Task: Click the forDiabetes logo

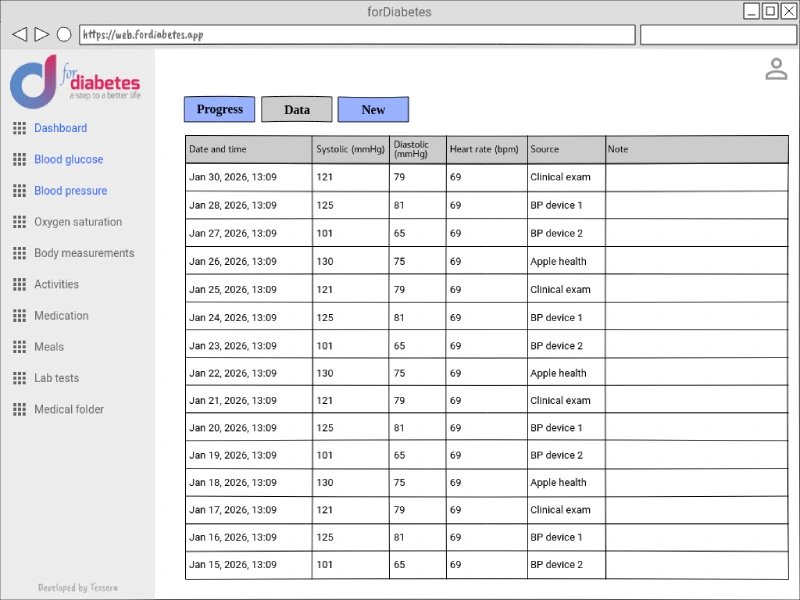Action: tap(75, 82)
